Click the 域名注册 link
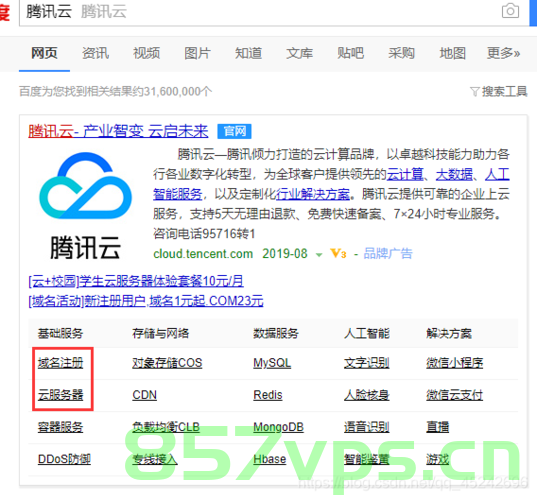 click(x=61, y=363)
